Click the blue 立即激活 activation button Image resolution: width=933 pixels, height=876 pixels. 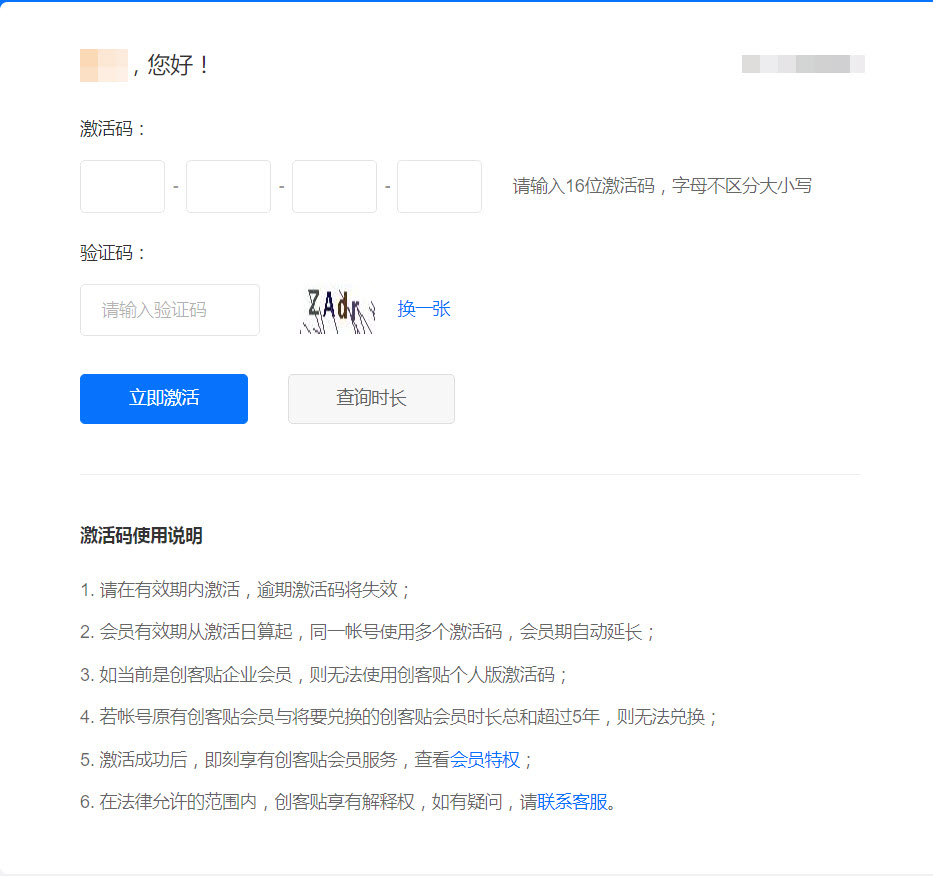click(x=163, y=398)
